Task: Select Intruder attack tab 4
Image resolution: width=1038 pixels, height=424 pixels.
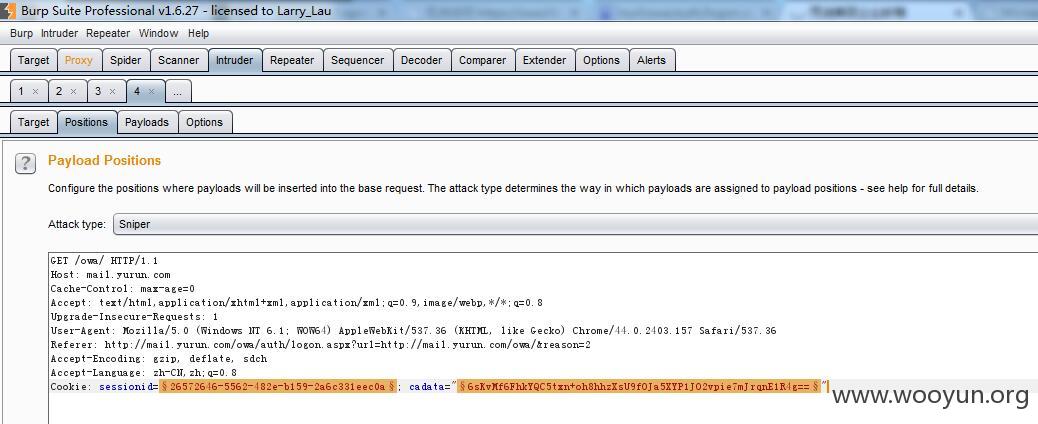Action: pyautogui.click(x=137, y=91)
